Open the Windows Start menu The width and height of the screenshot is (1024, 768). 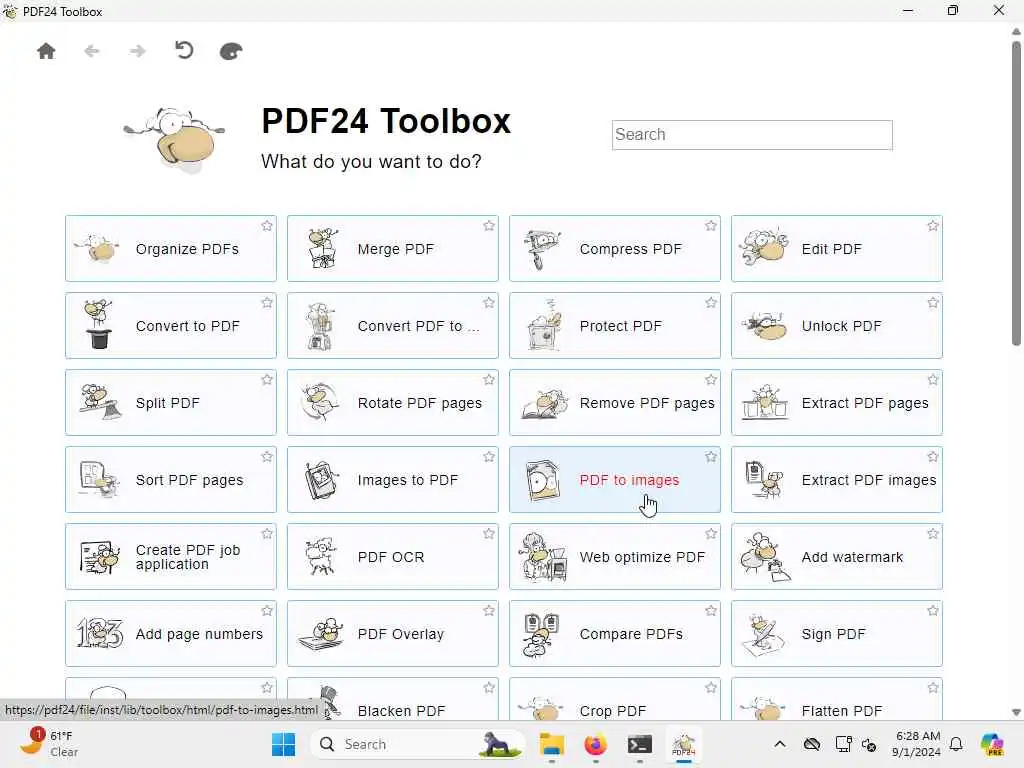tap(283, 744)
